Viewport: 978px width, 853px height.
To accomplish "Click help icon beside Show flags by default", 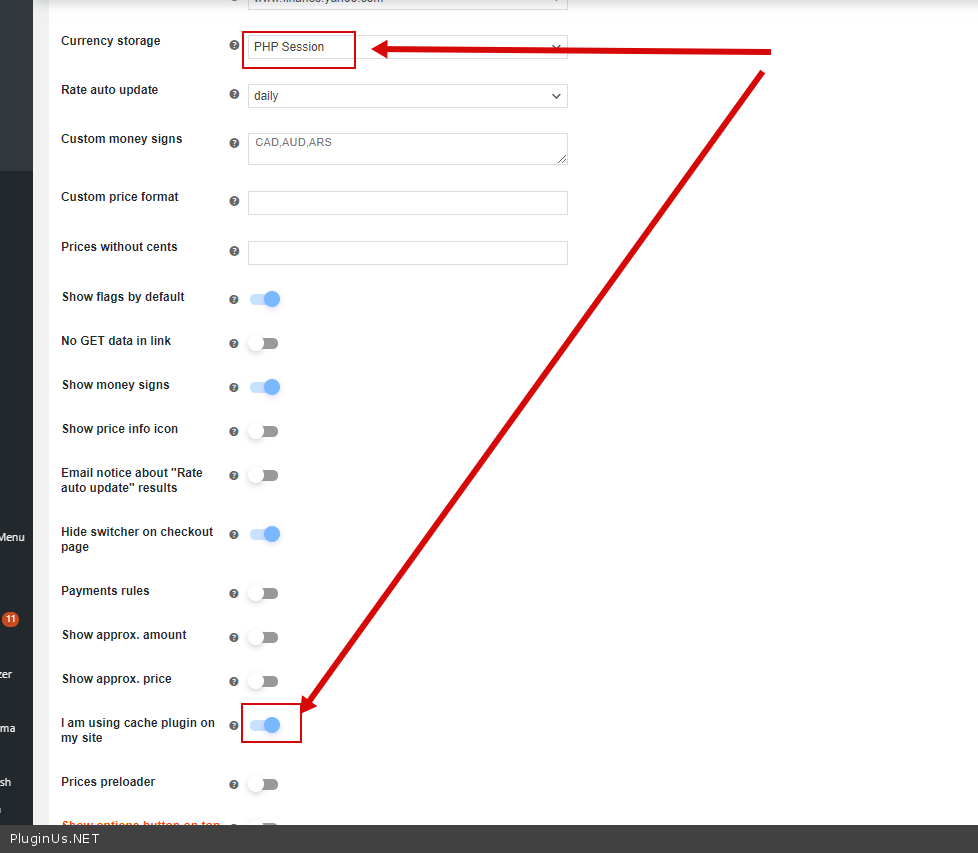I will pyautogui.click(x=234, y=299).
